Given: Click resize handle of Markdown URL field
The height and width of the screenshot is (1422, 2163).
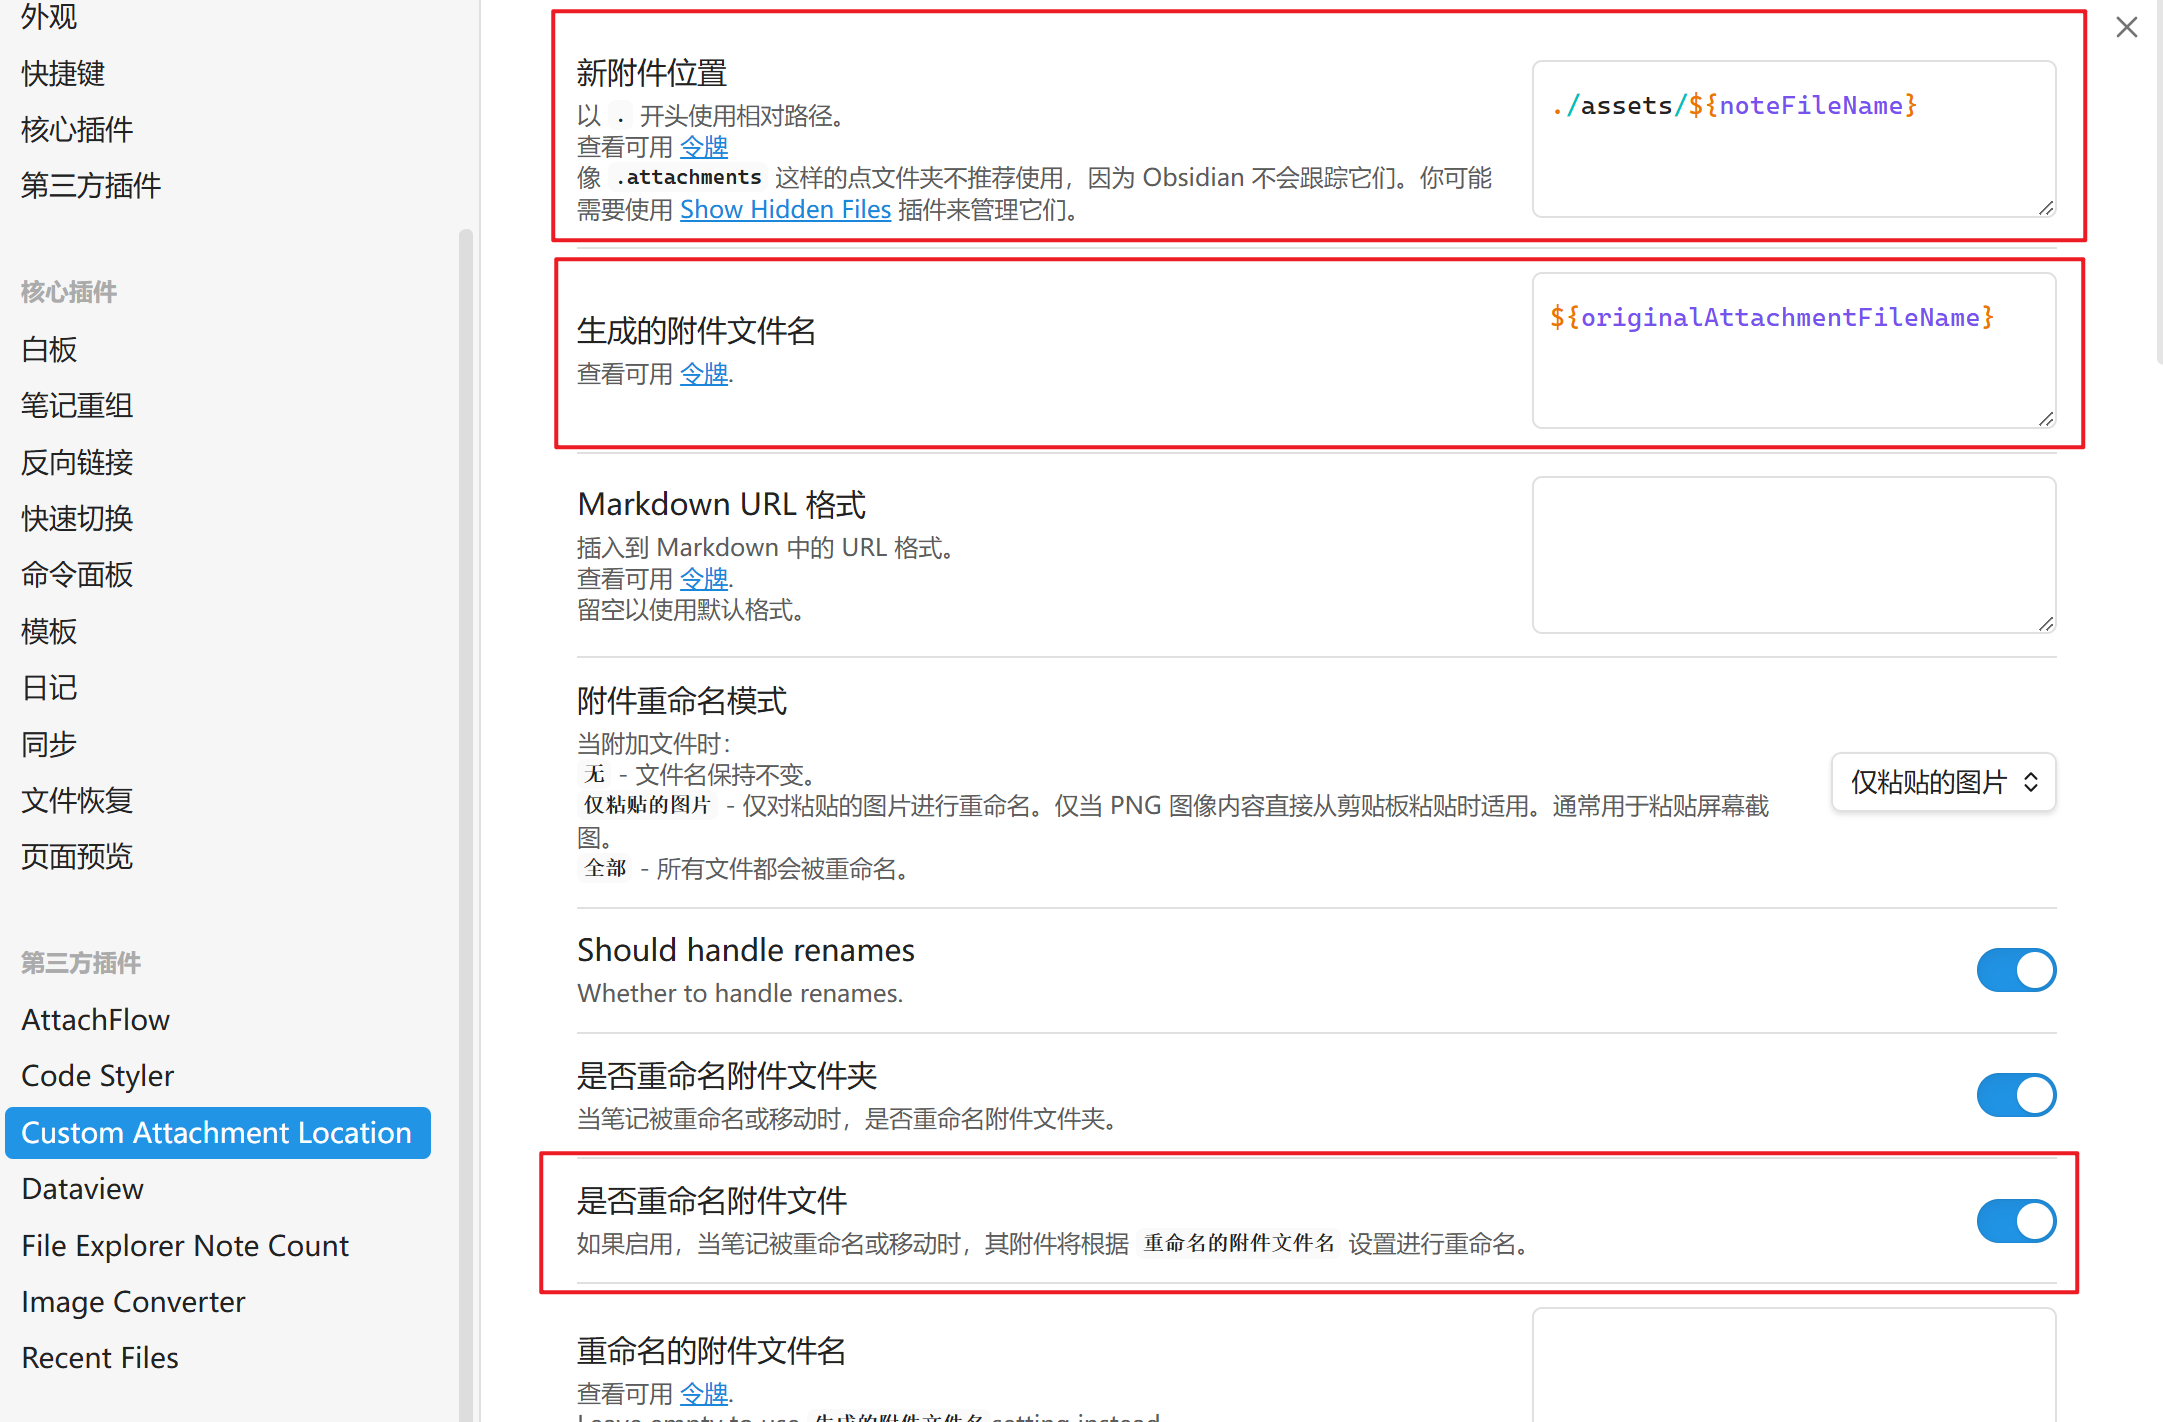Looking at the screenshot, I should [x=2046, y=624].
